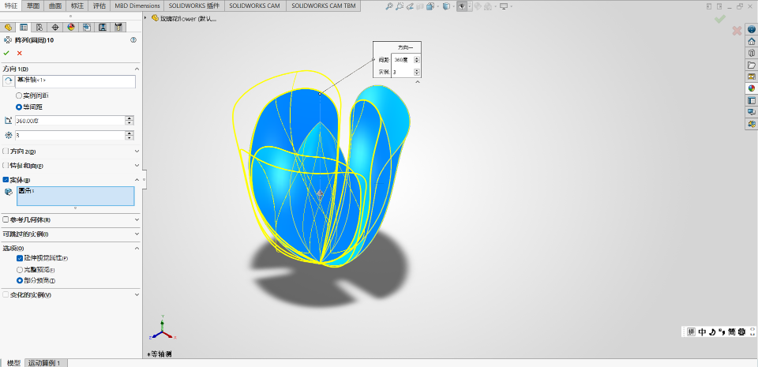Open the View Settings monitor icon

(505, 6)
